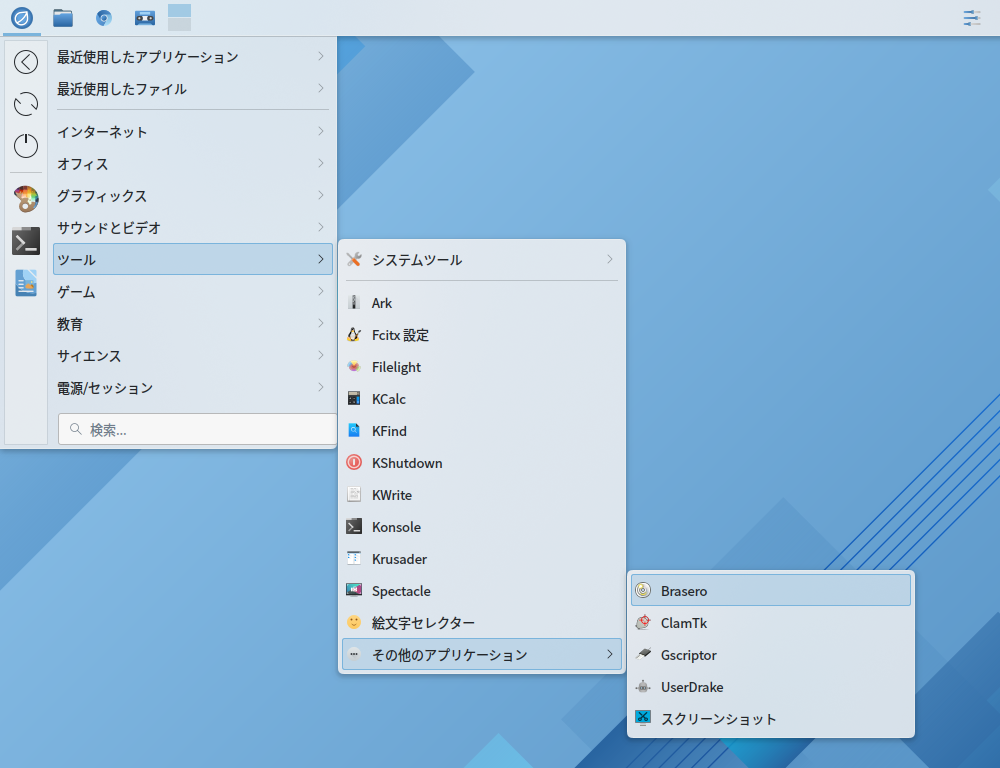1000x768 pixels.
Task: Open その他のアプリケーション submenu entry
Action: coord(482,654)
